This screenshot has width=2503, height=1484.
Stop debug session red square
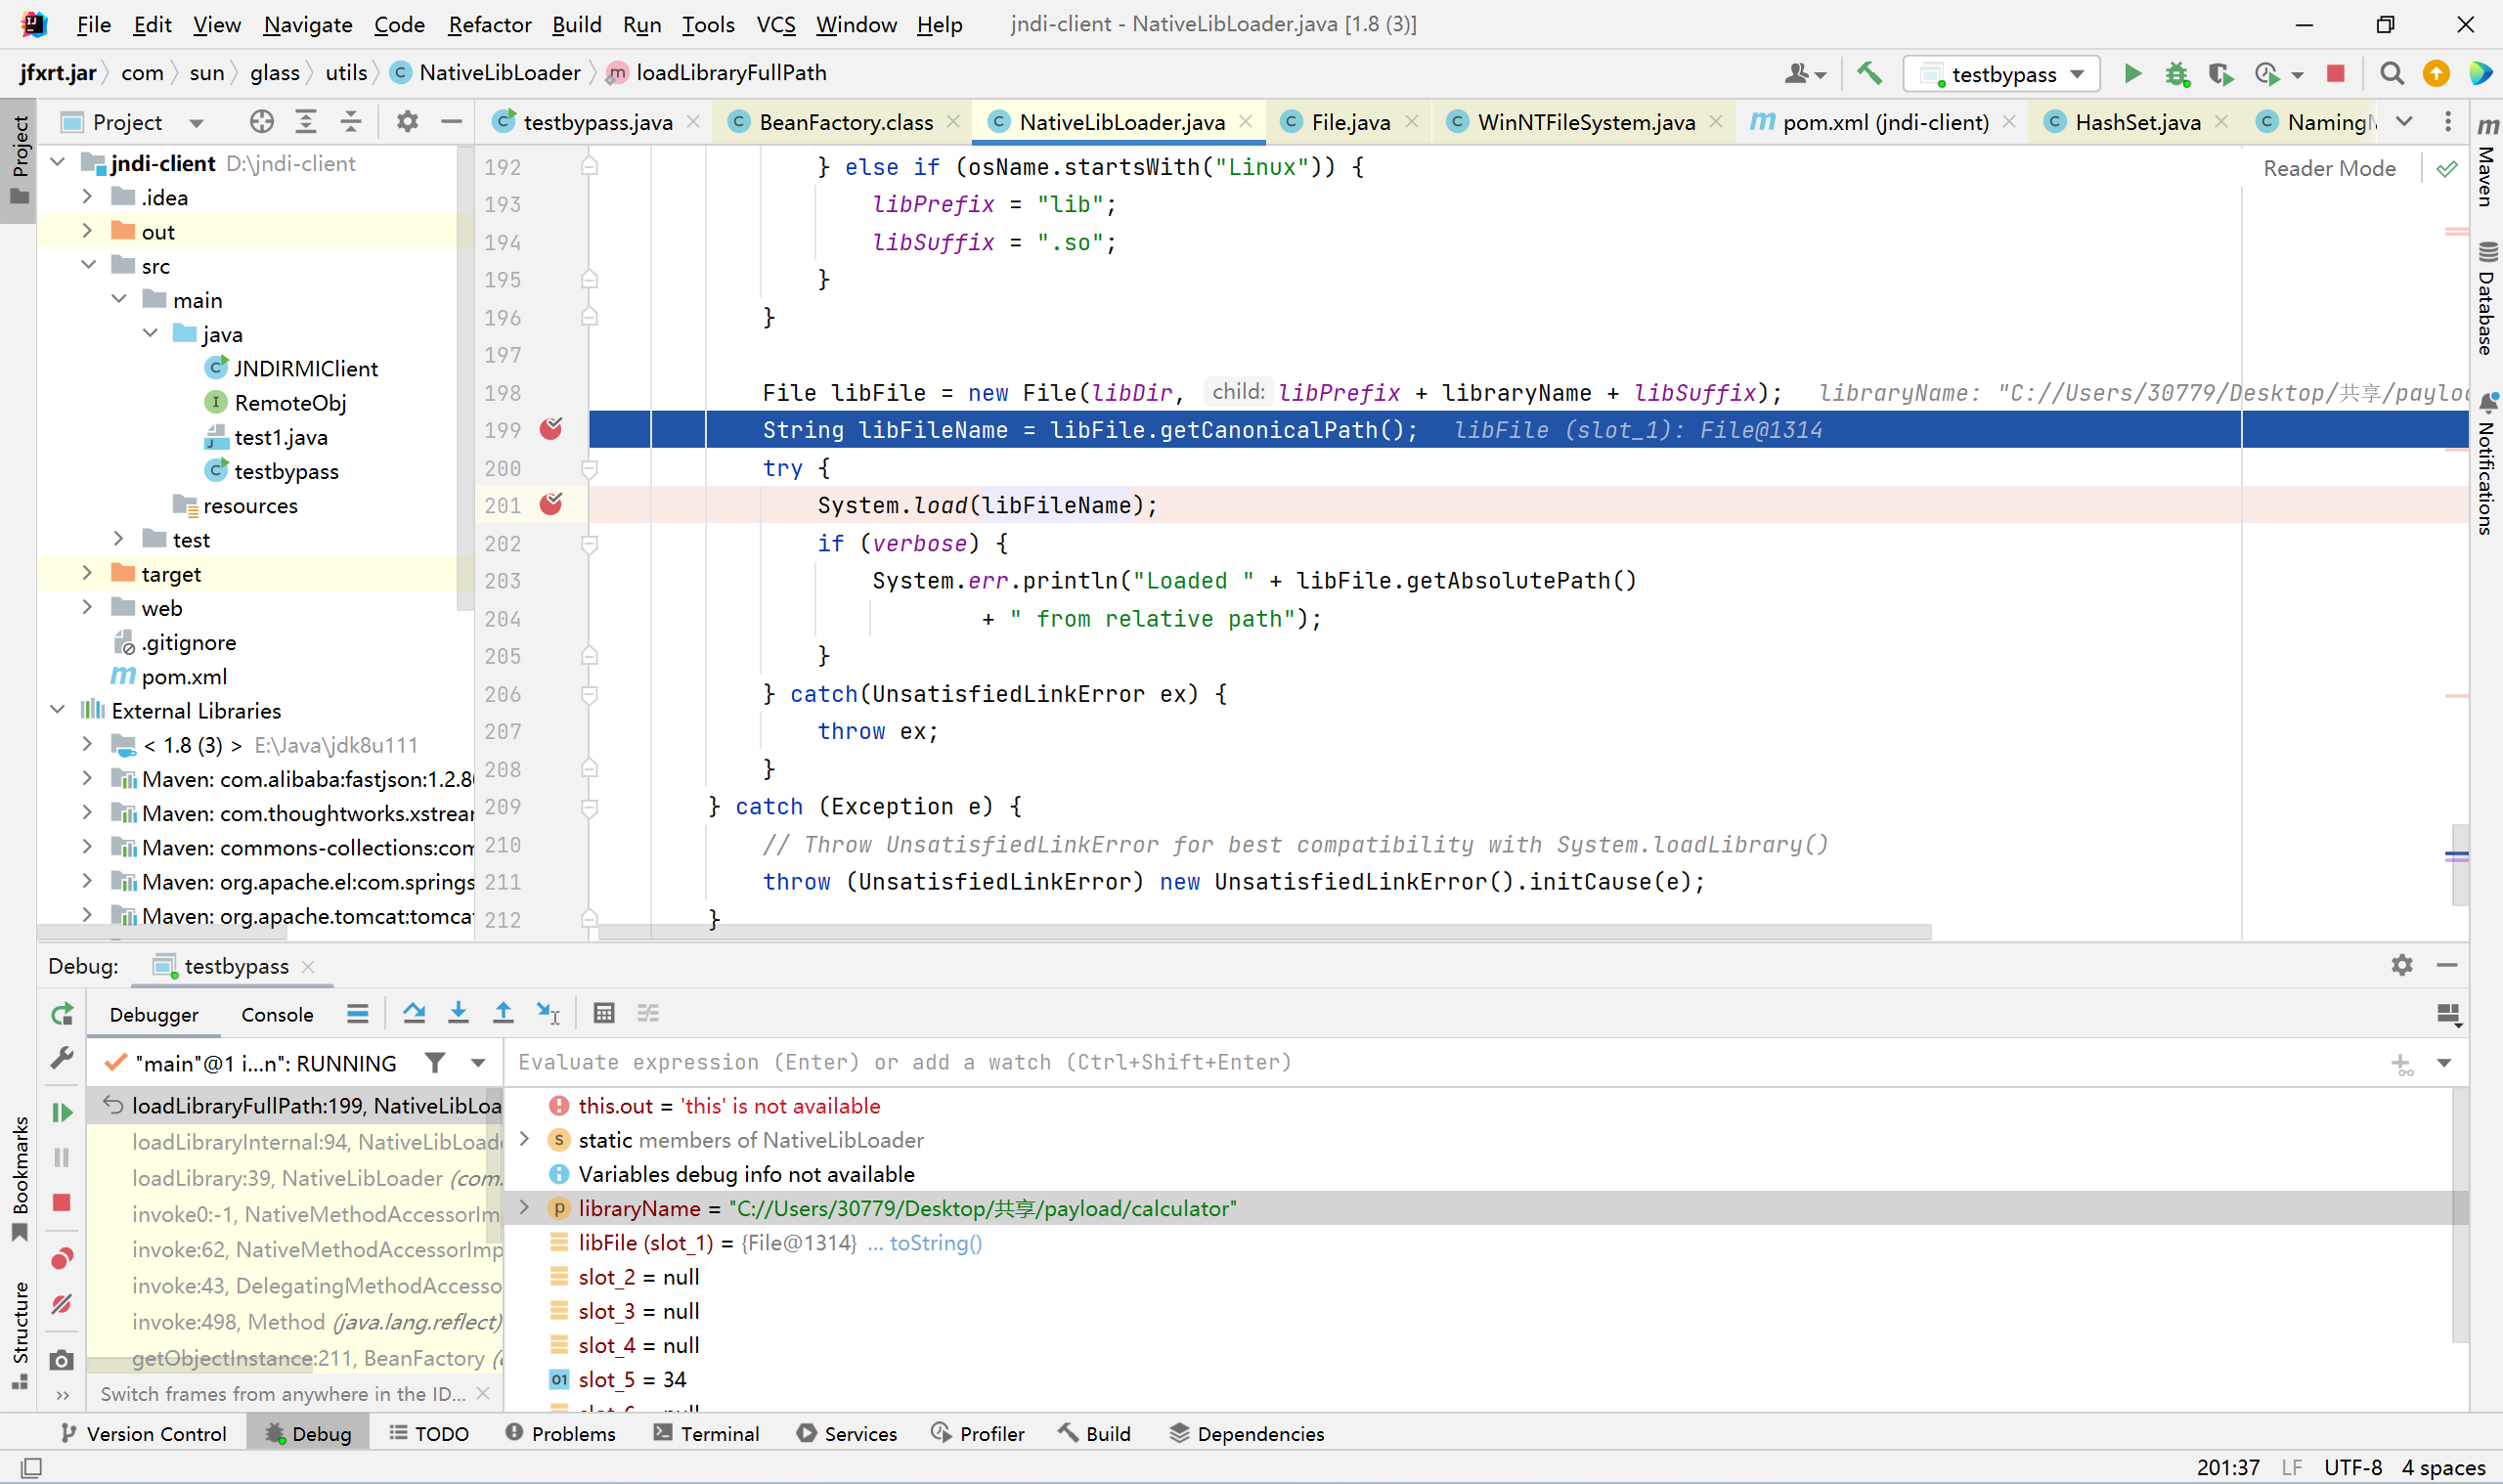point(62,1203)
